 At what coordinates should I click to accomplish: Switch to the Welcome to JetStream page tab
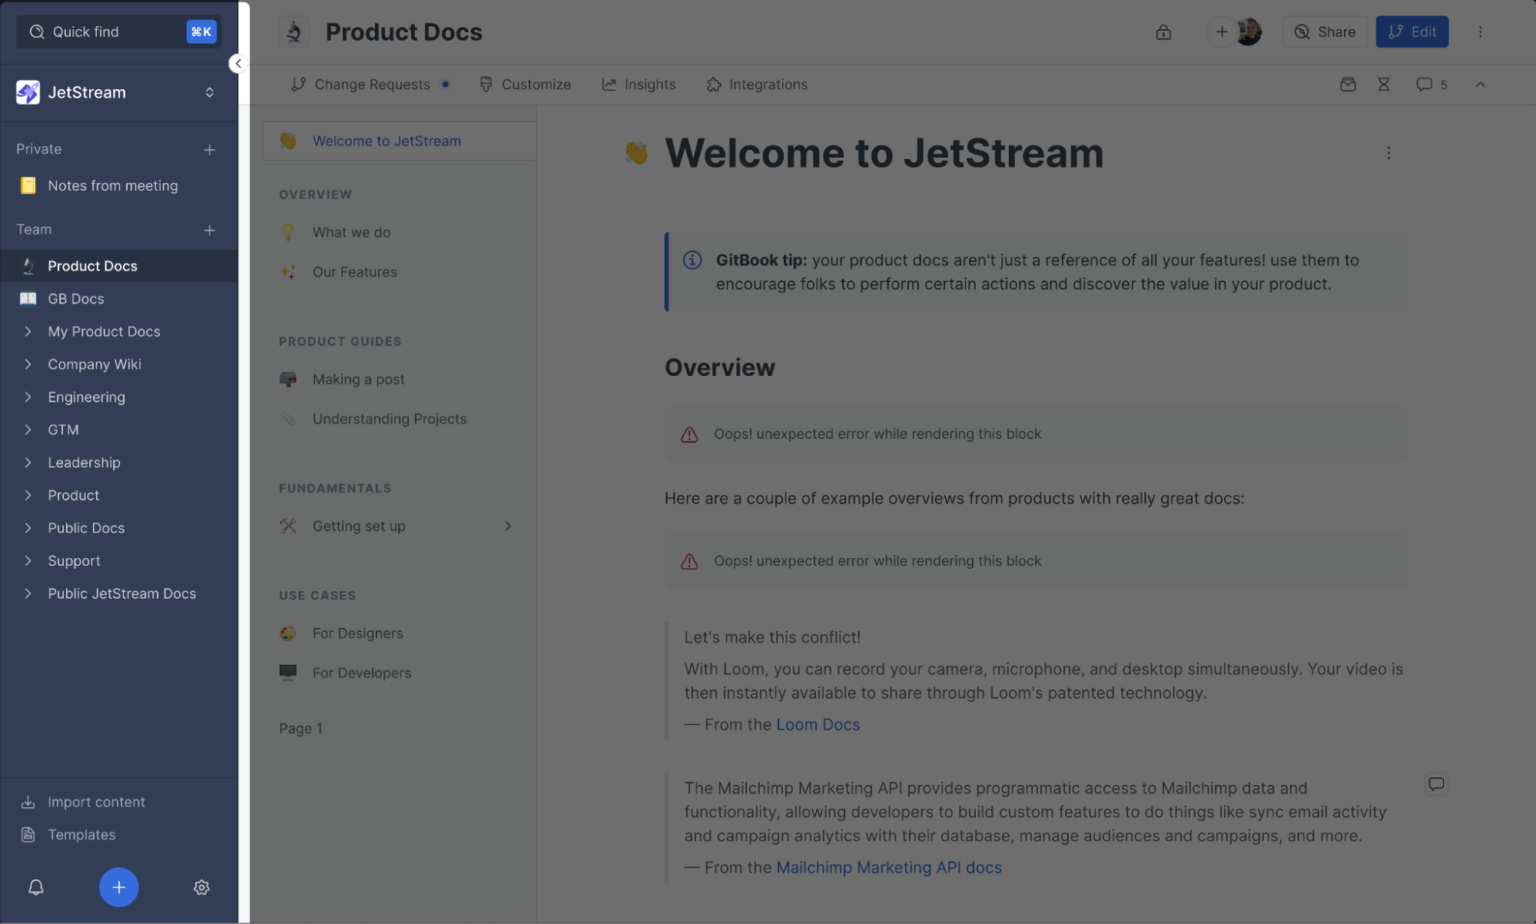[386, 141]
